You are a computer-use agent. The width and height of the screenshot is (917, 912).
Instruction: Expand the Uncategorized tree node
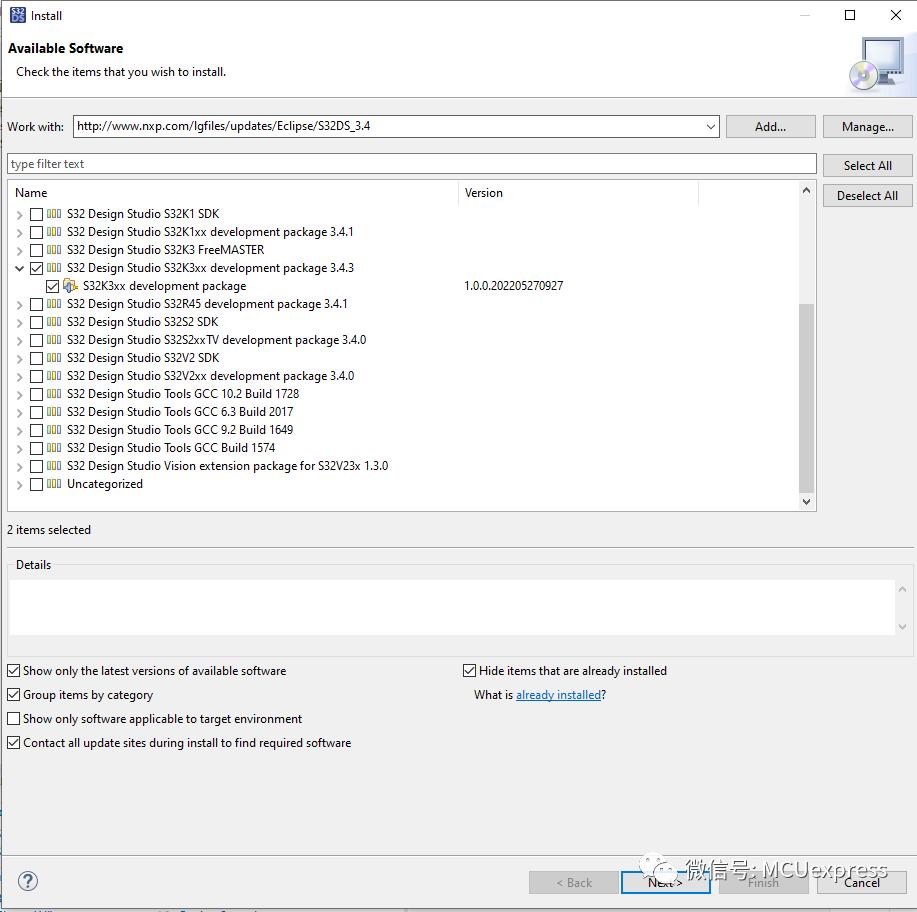coord(19,485)
